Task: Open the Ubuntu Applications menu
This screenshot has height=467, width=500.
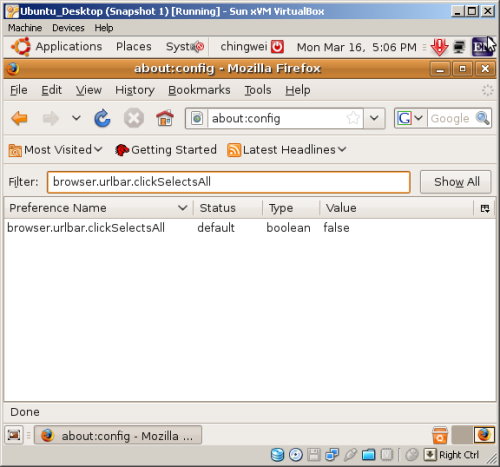Action: [69, 46]
